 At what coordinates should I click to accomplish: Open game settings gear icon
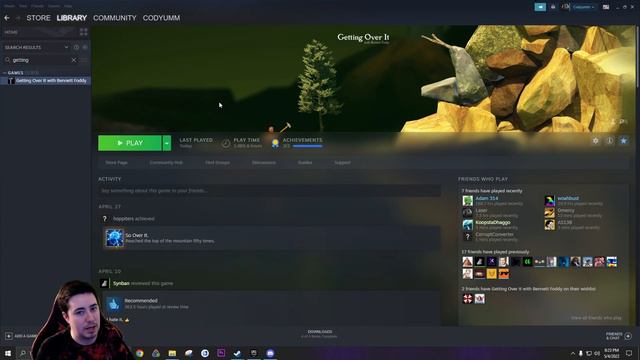pos(596,140)
